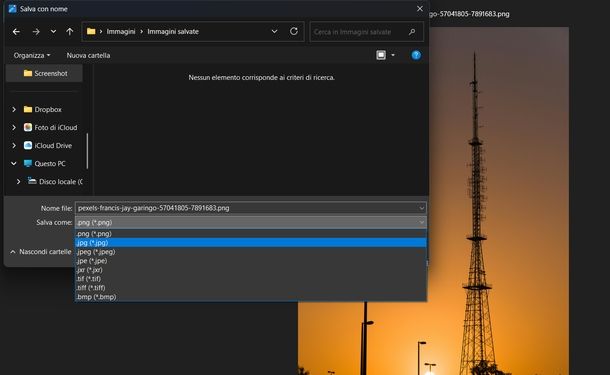Click Nascondi cartelle toggle

pos(40,252)
